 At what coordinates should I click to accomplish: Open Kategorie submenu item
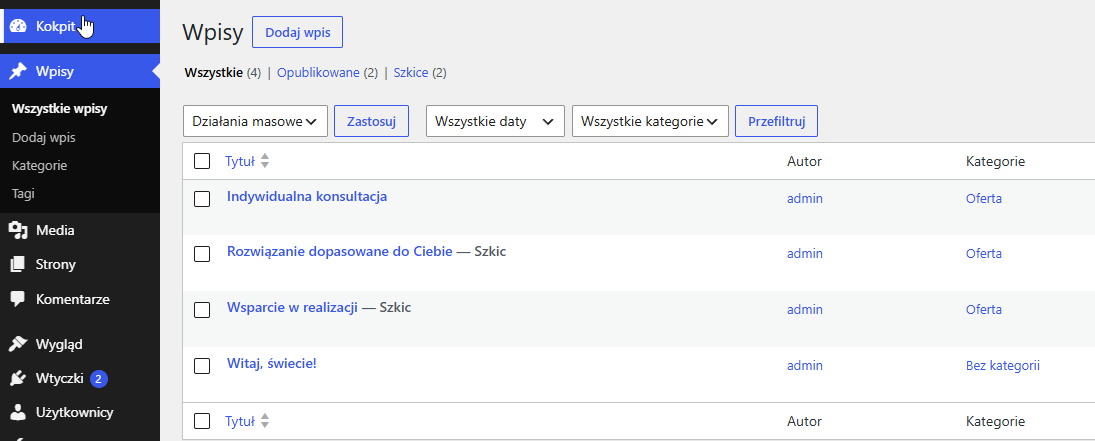[x=40, y=166]
